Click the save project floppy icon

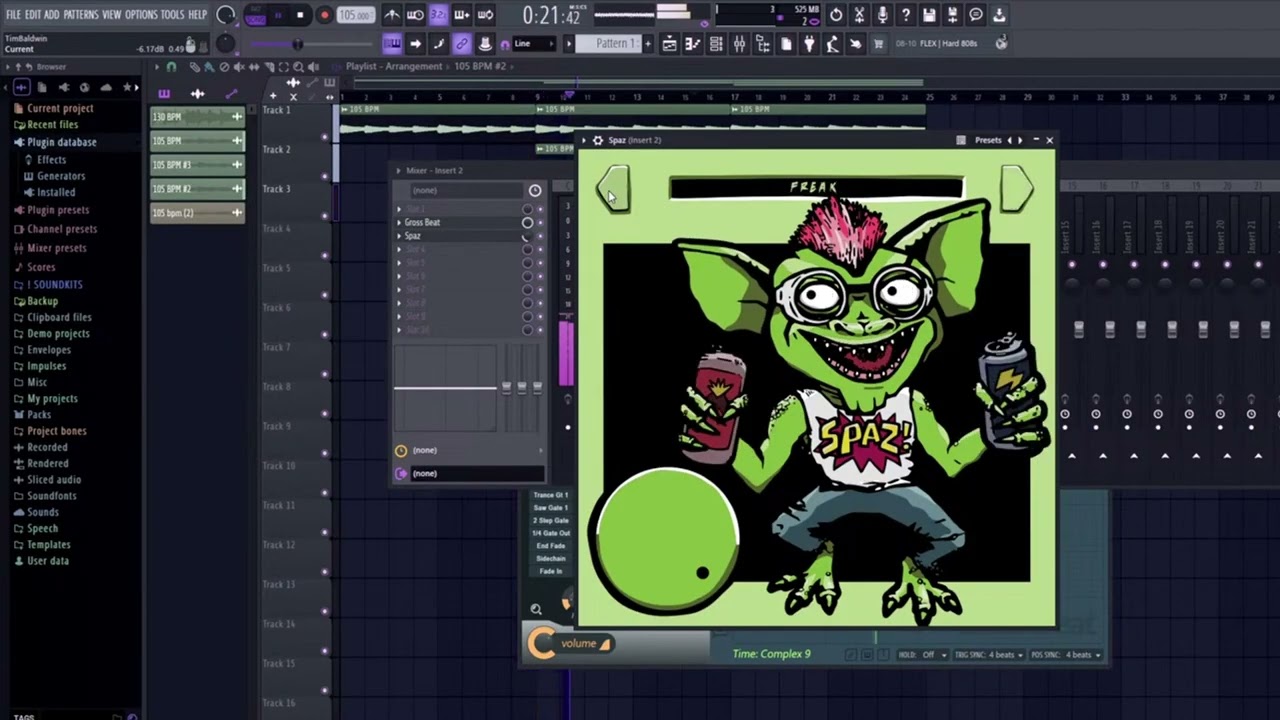coord(929,15)
